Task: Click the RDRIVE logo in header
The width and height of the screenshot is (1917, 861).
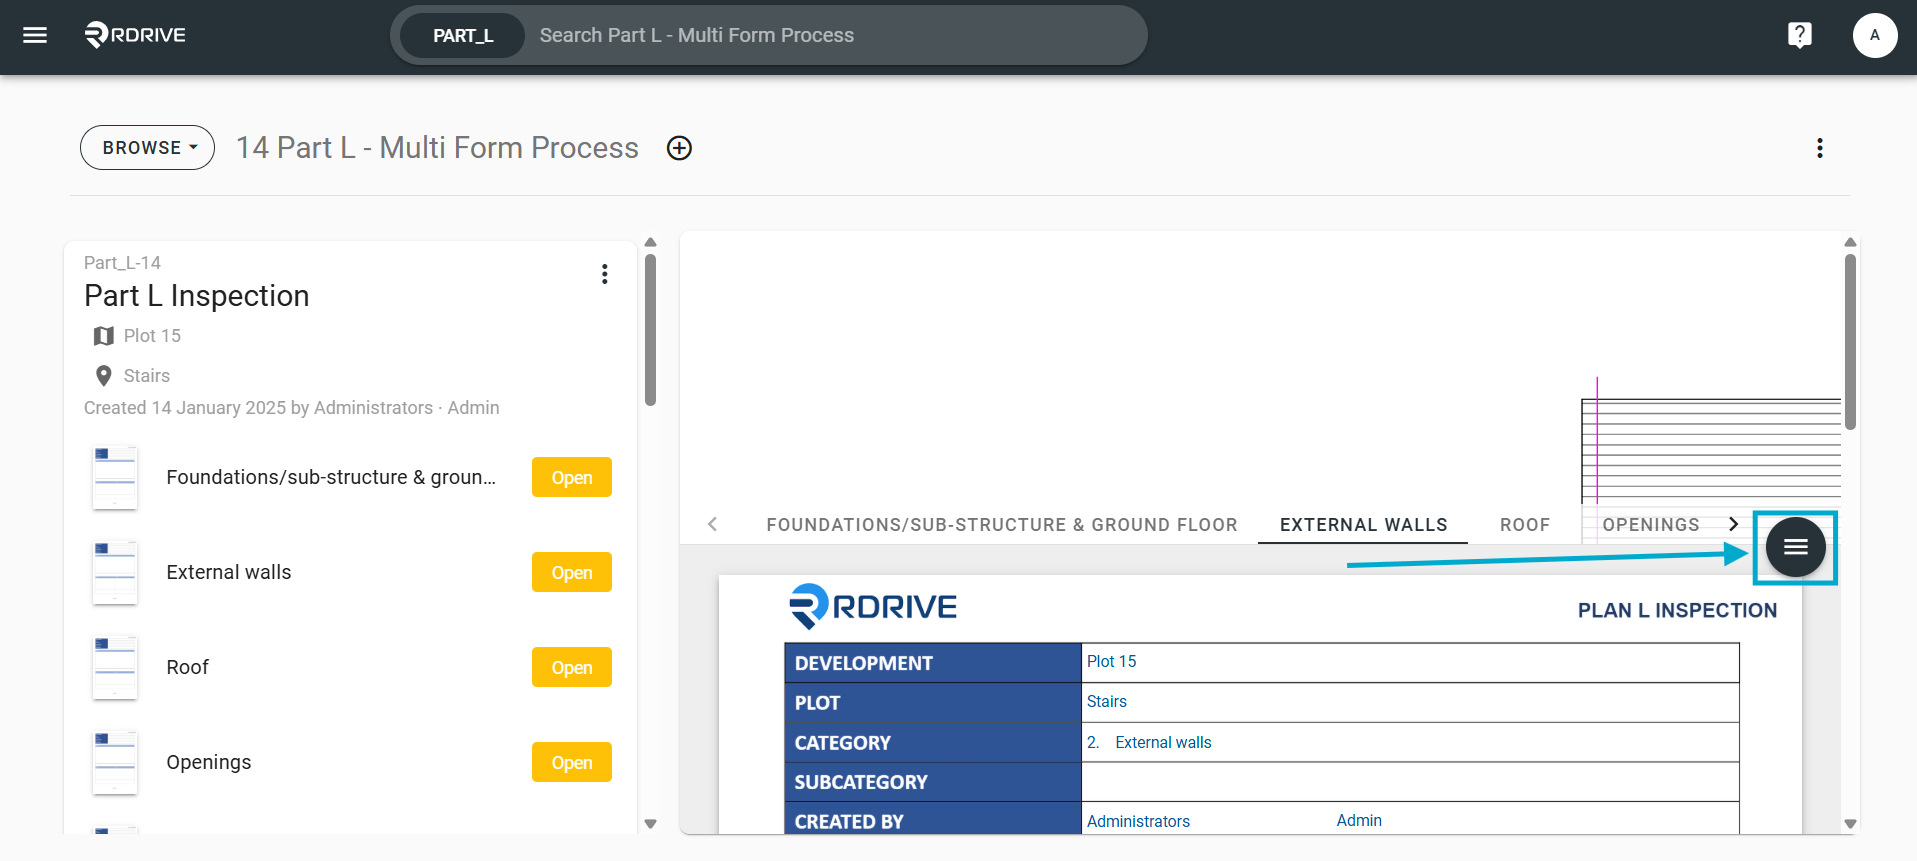Action: [135, 35]
